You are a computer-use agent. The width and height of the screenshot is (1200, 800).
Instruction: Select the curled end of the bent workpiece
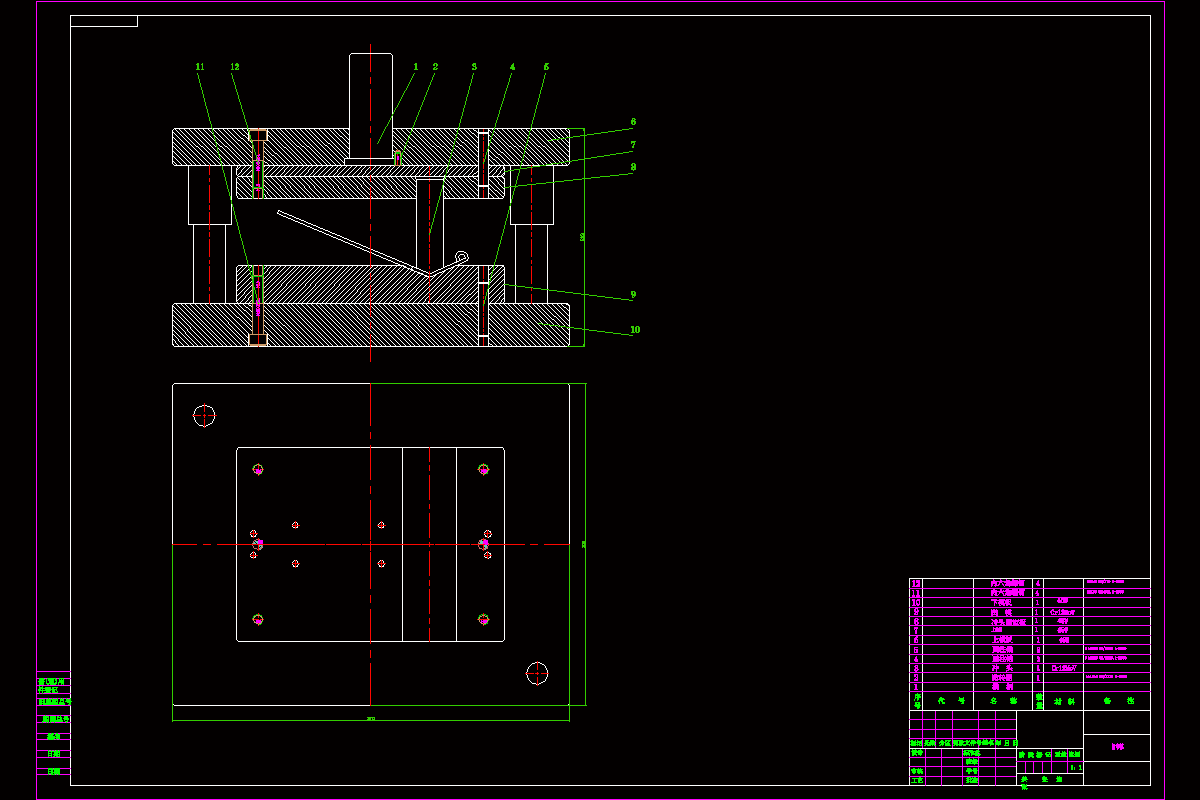click(x=462, y=257)
